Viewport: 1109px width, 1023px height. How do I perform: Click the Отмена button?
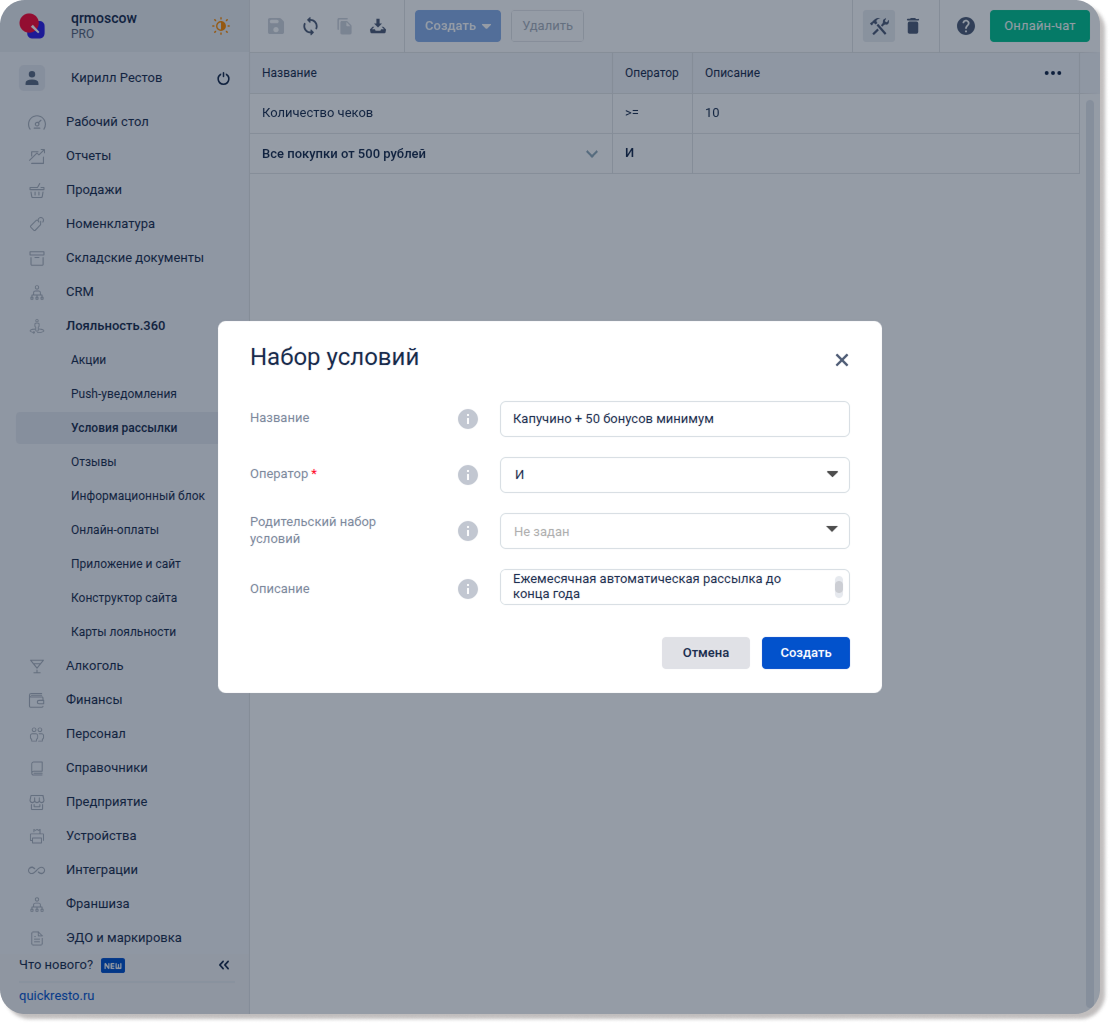pyautogui.click(x=705, y=653)
